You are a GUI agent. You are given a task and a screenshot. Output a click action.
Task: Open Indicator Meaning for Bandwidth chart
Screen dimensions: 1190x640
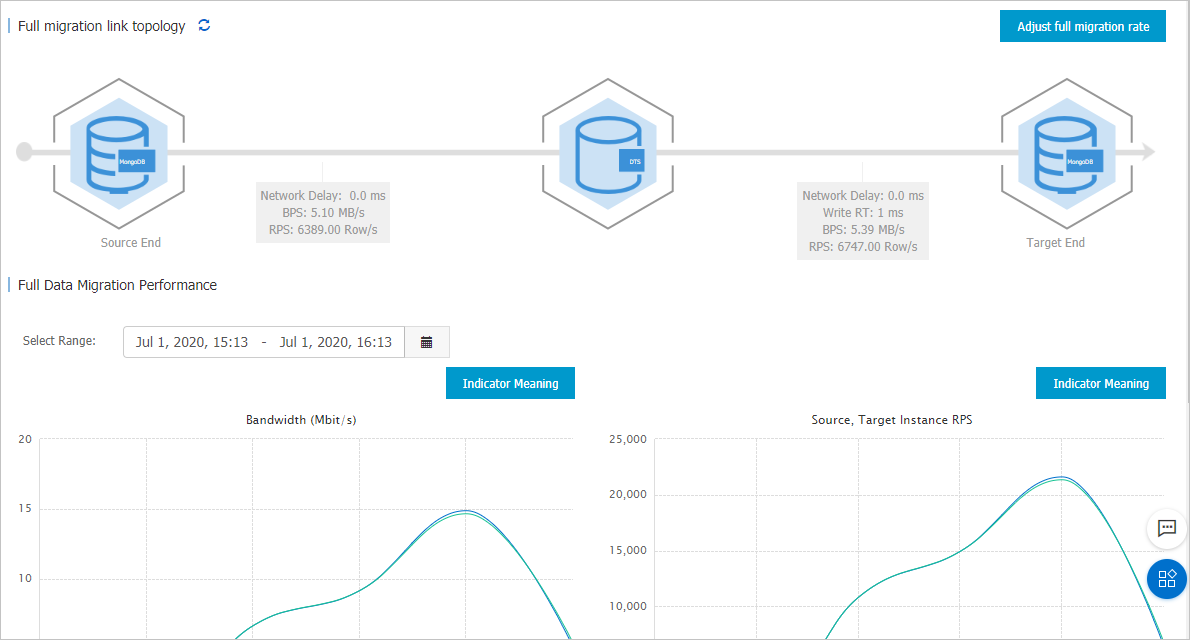click(510, 383)
